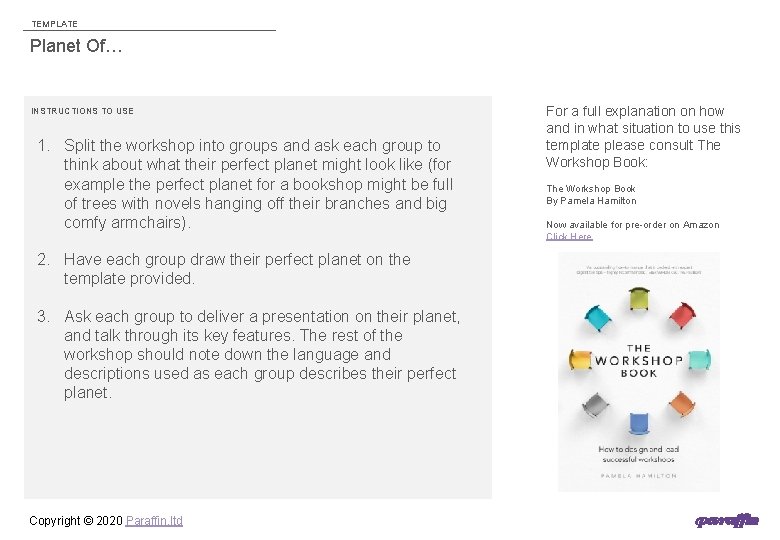Click 'By Pamela Hamilton' author text
780x540 pixels.
(x=591, y=201)
